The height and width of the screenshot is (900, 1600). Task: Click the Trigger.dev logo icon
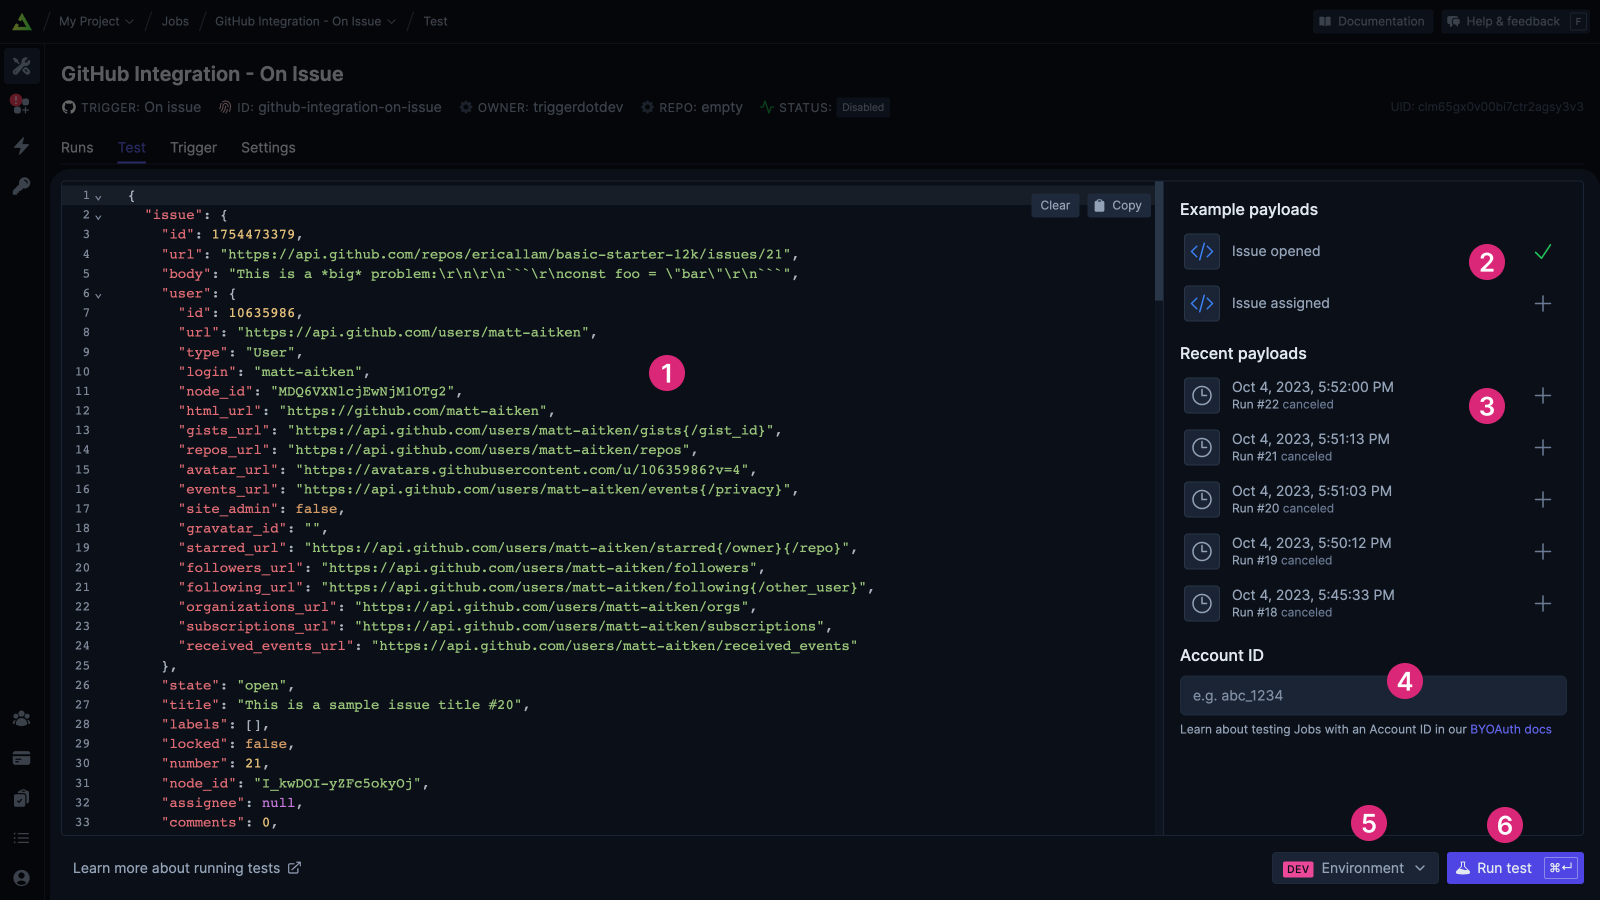[x=21, y=21]
